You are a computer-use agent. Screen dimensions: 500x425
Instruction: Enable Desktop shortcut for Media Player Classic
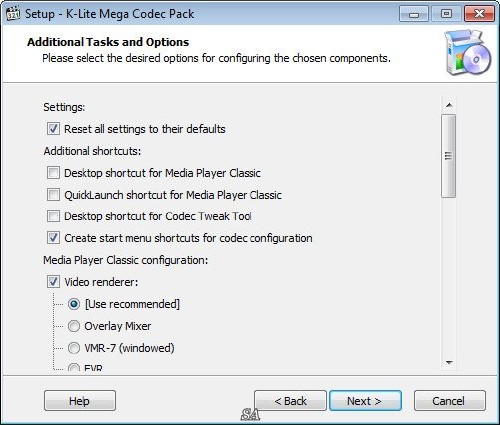pos(53,173)
